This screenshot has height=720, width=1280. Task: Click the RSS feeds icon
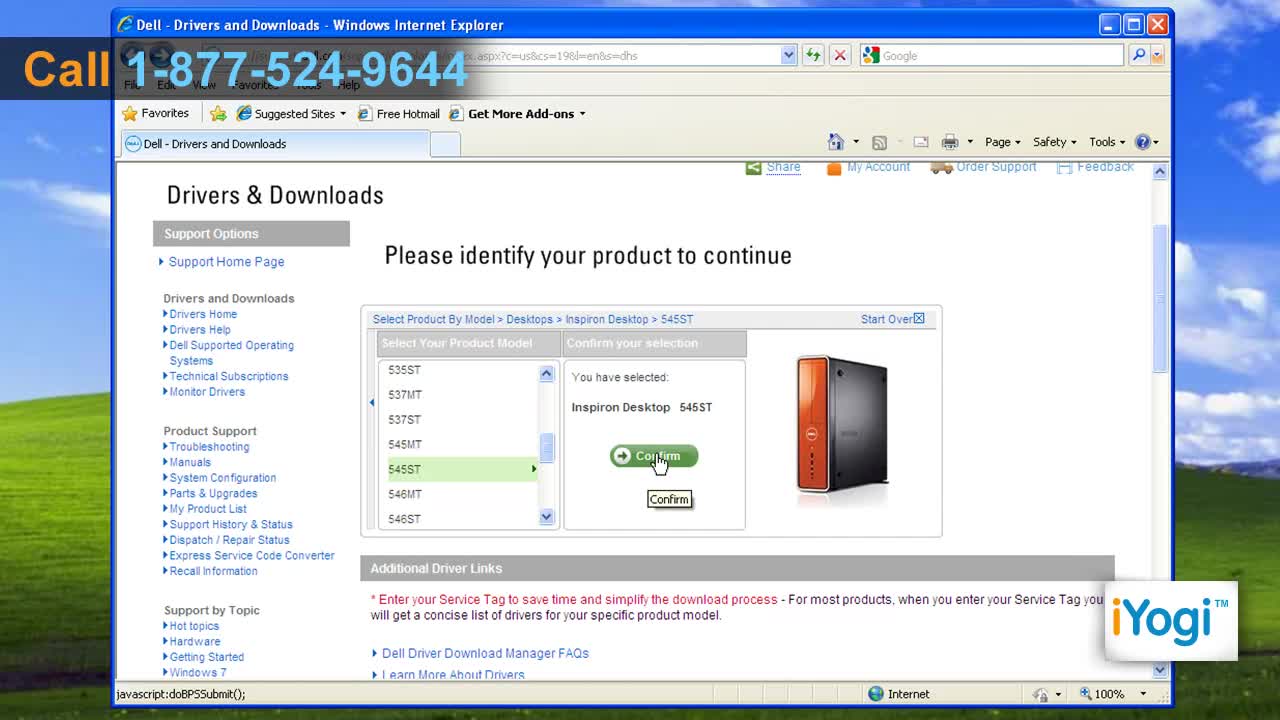pos(879,142)
